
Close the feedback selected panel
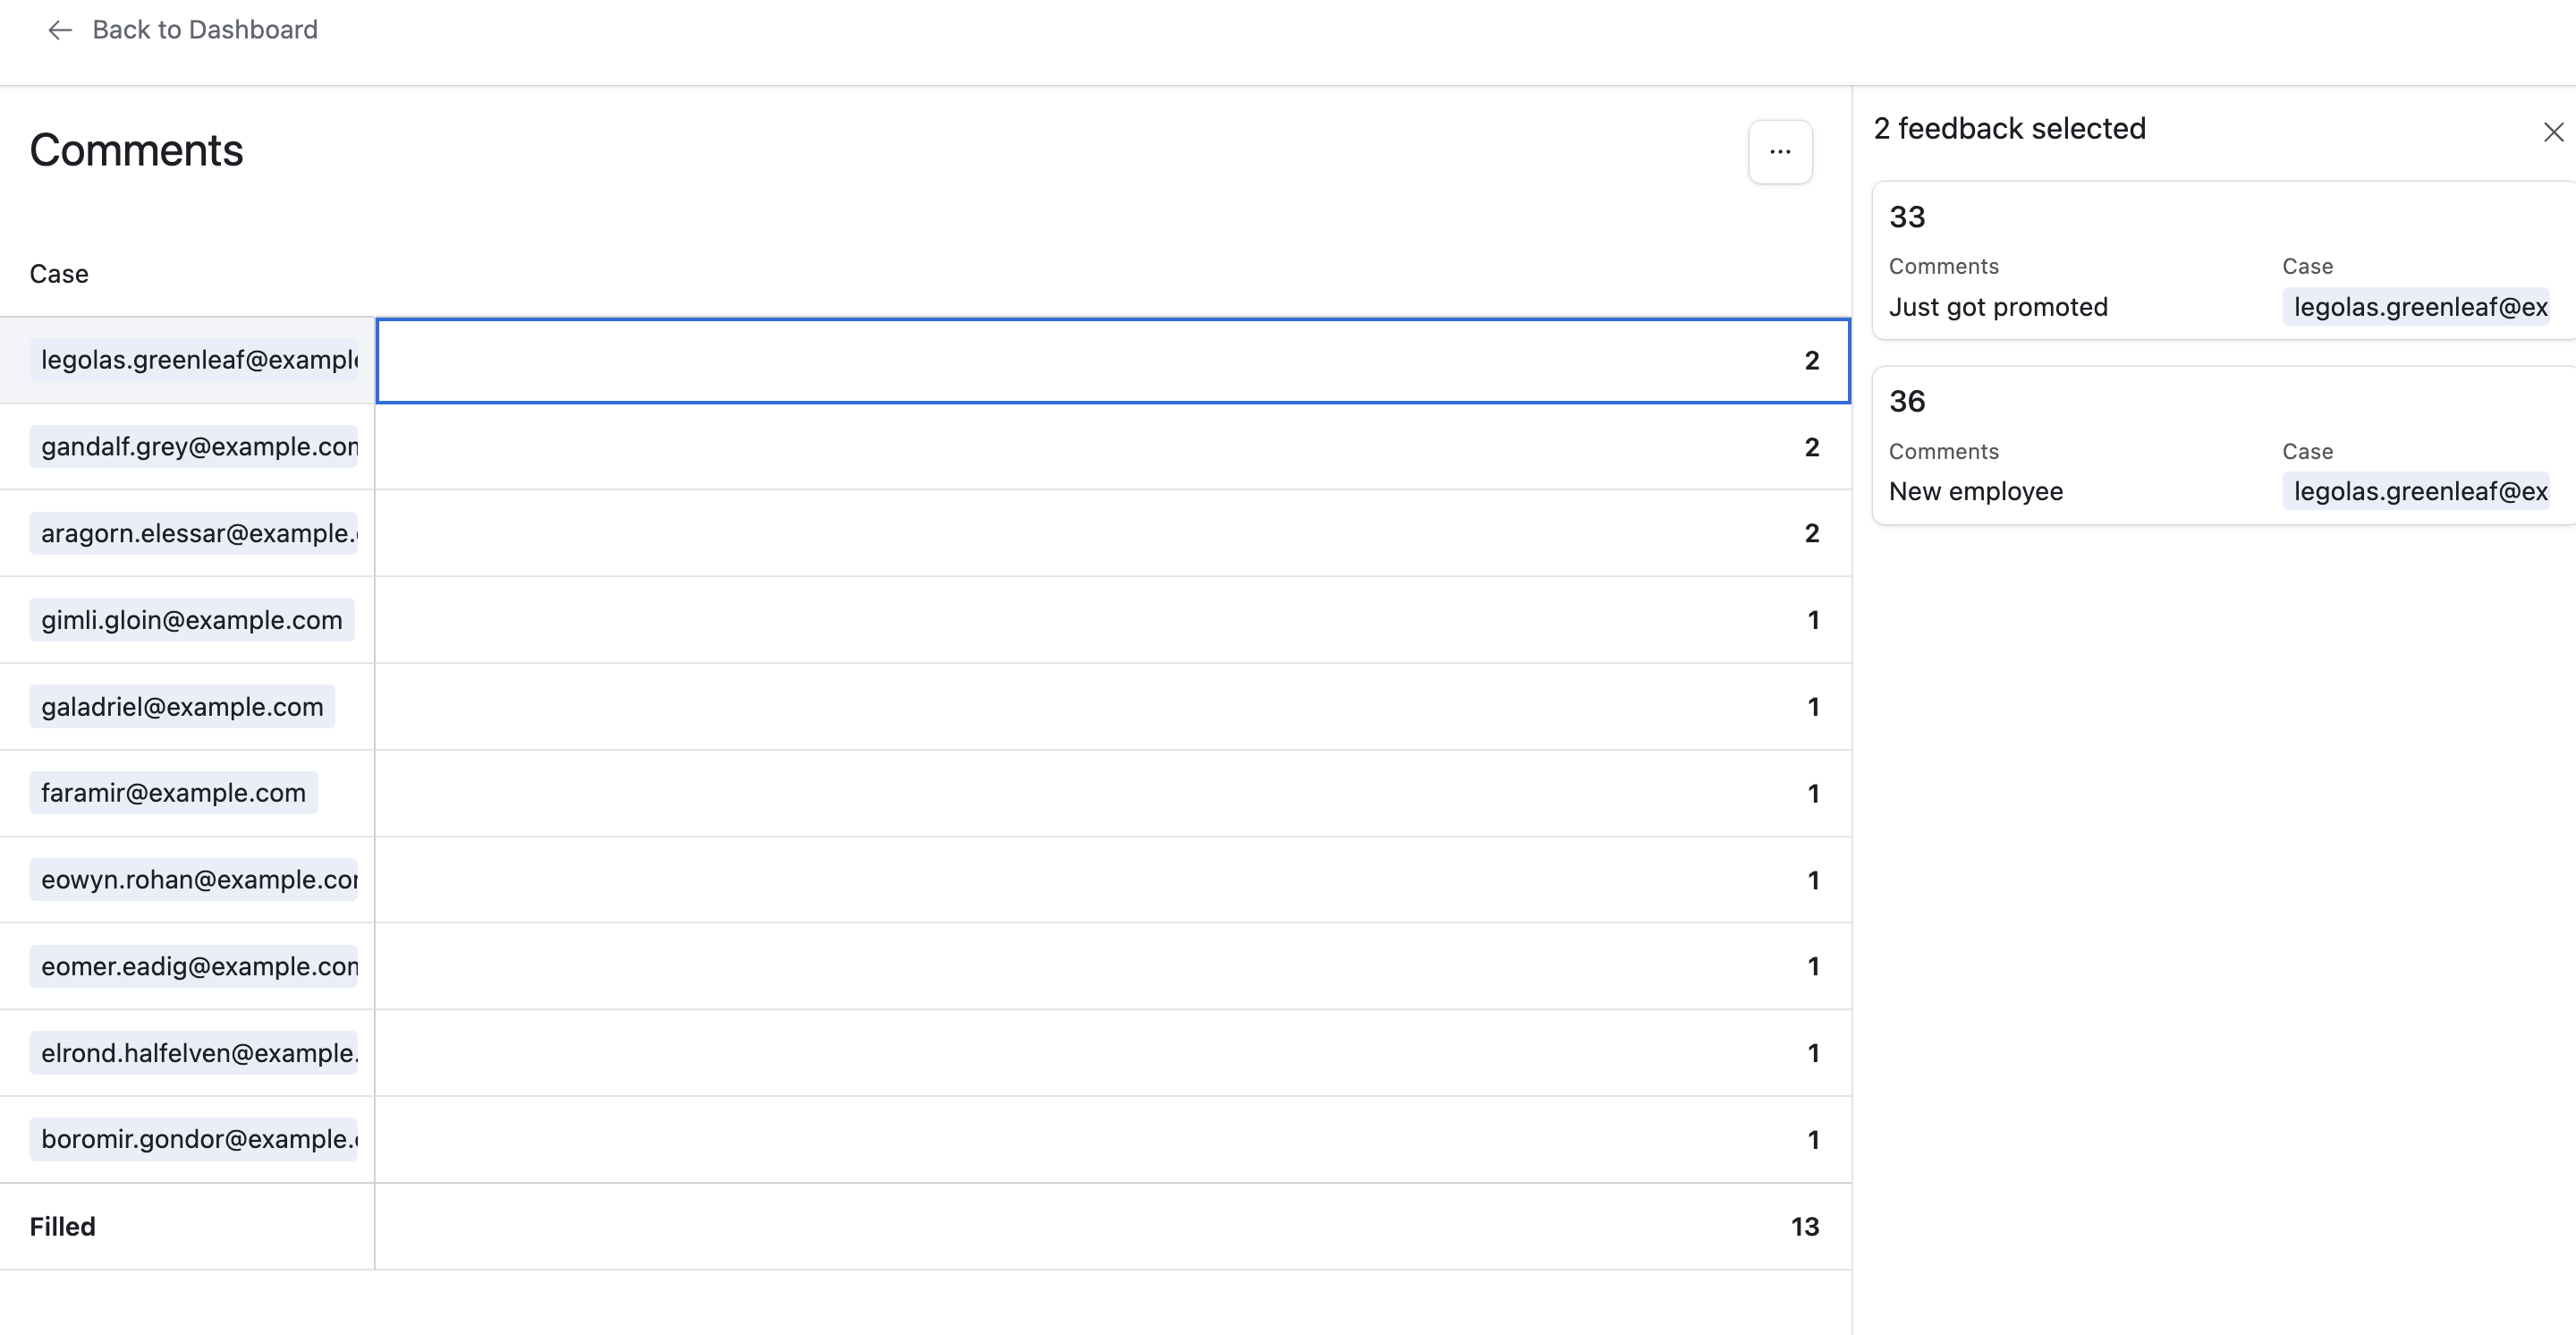tap(2553, 132)
